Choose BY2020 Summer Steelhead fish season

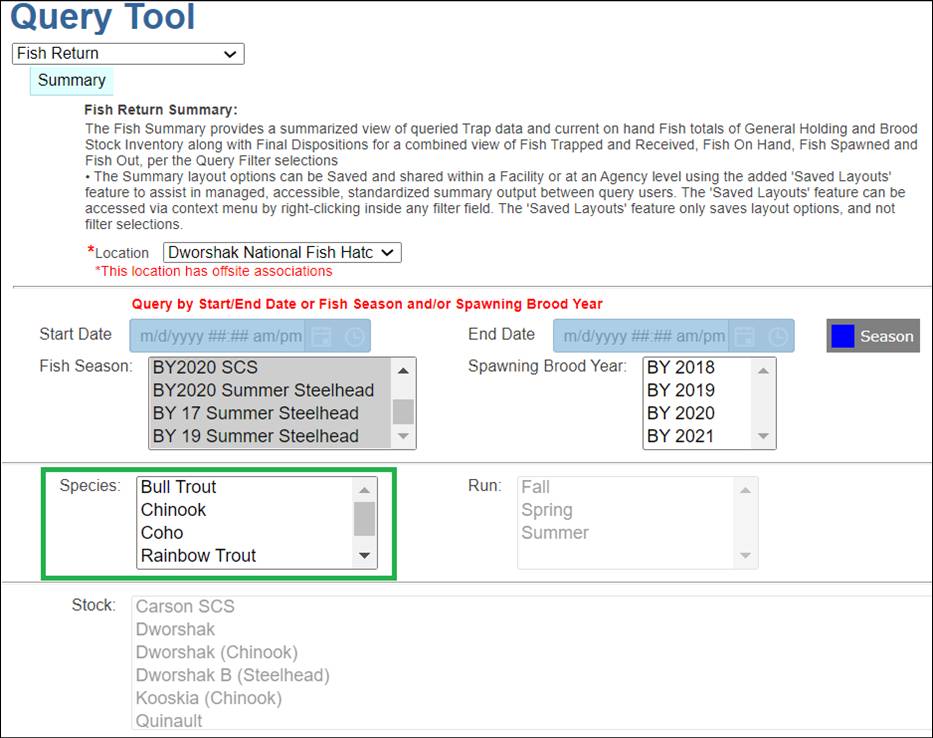coord(263,390)
